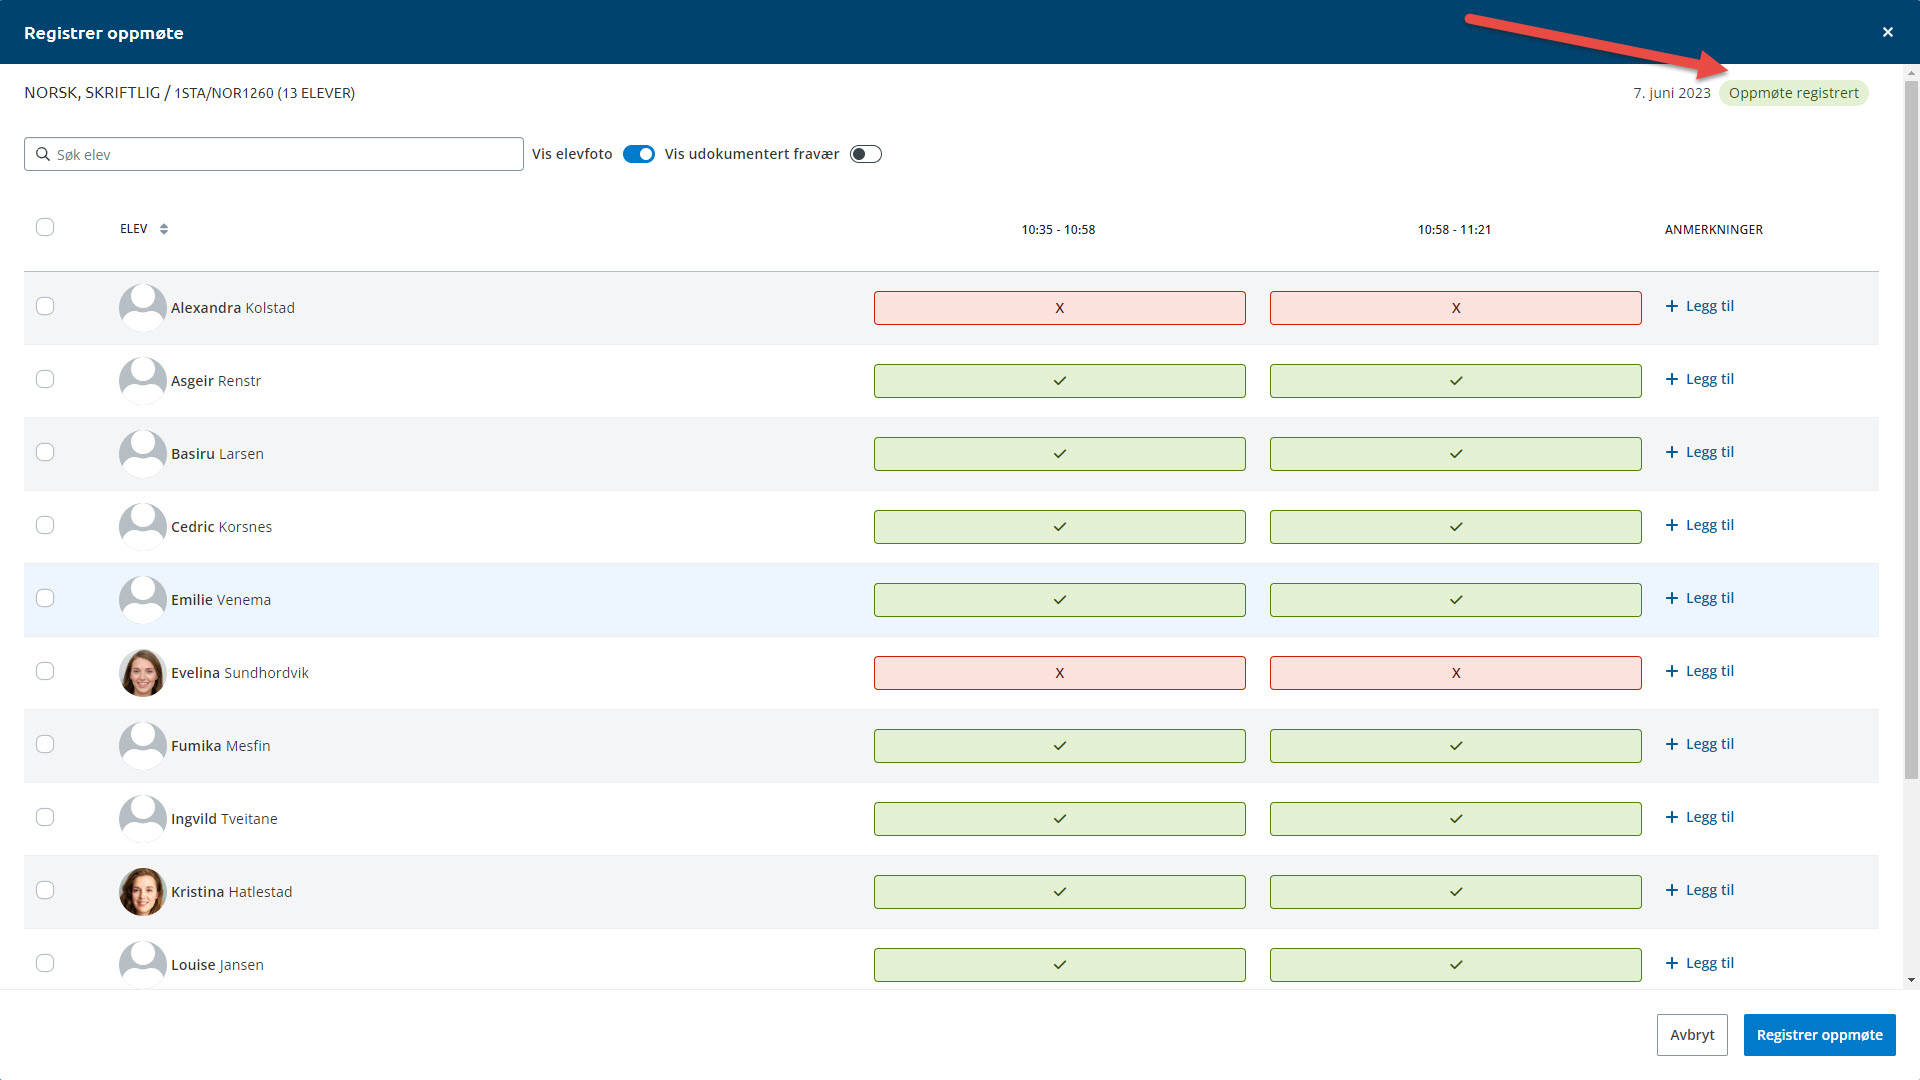Click the scrollbar down arrow at bottom
This screenshot has width=1920, height=1080.
pyautogui.click(x=1911, y=980)
